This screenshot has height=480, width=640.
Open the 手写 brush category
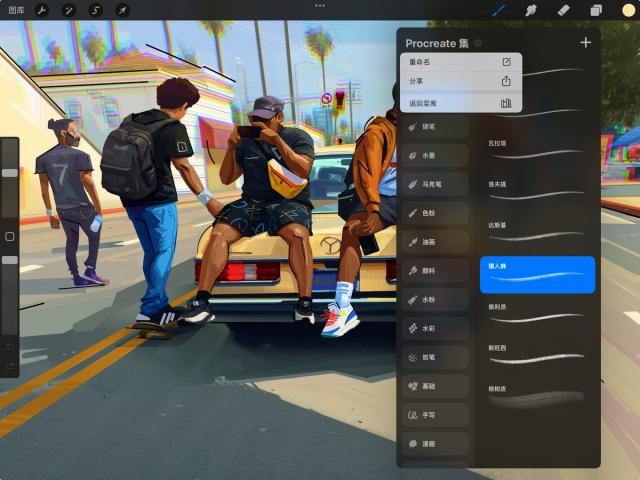pos(435,415)
